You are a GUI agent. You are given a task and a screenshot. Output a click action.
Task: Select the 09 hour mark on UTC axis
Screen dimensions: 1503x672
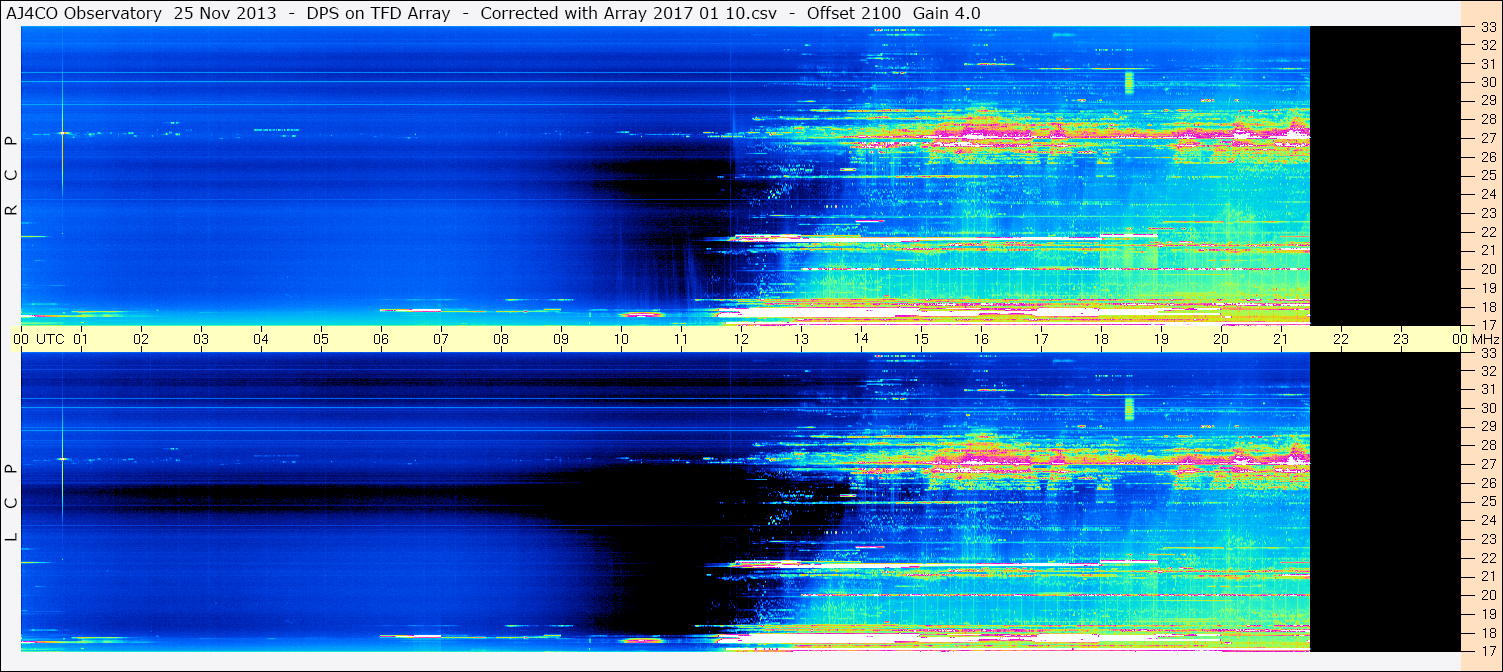(x=561, y=339)
